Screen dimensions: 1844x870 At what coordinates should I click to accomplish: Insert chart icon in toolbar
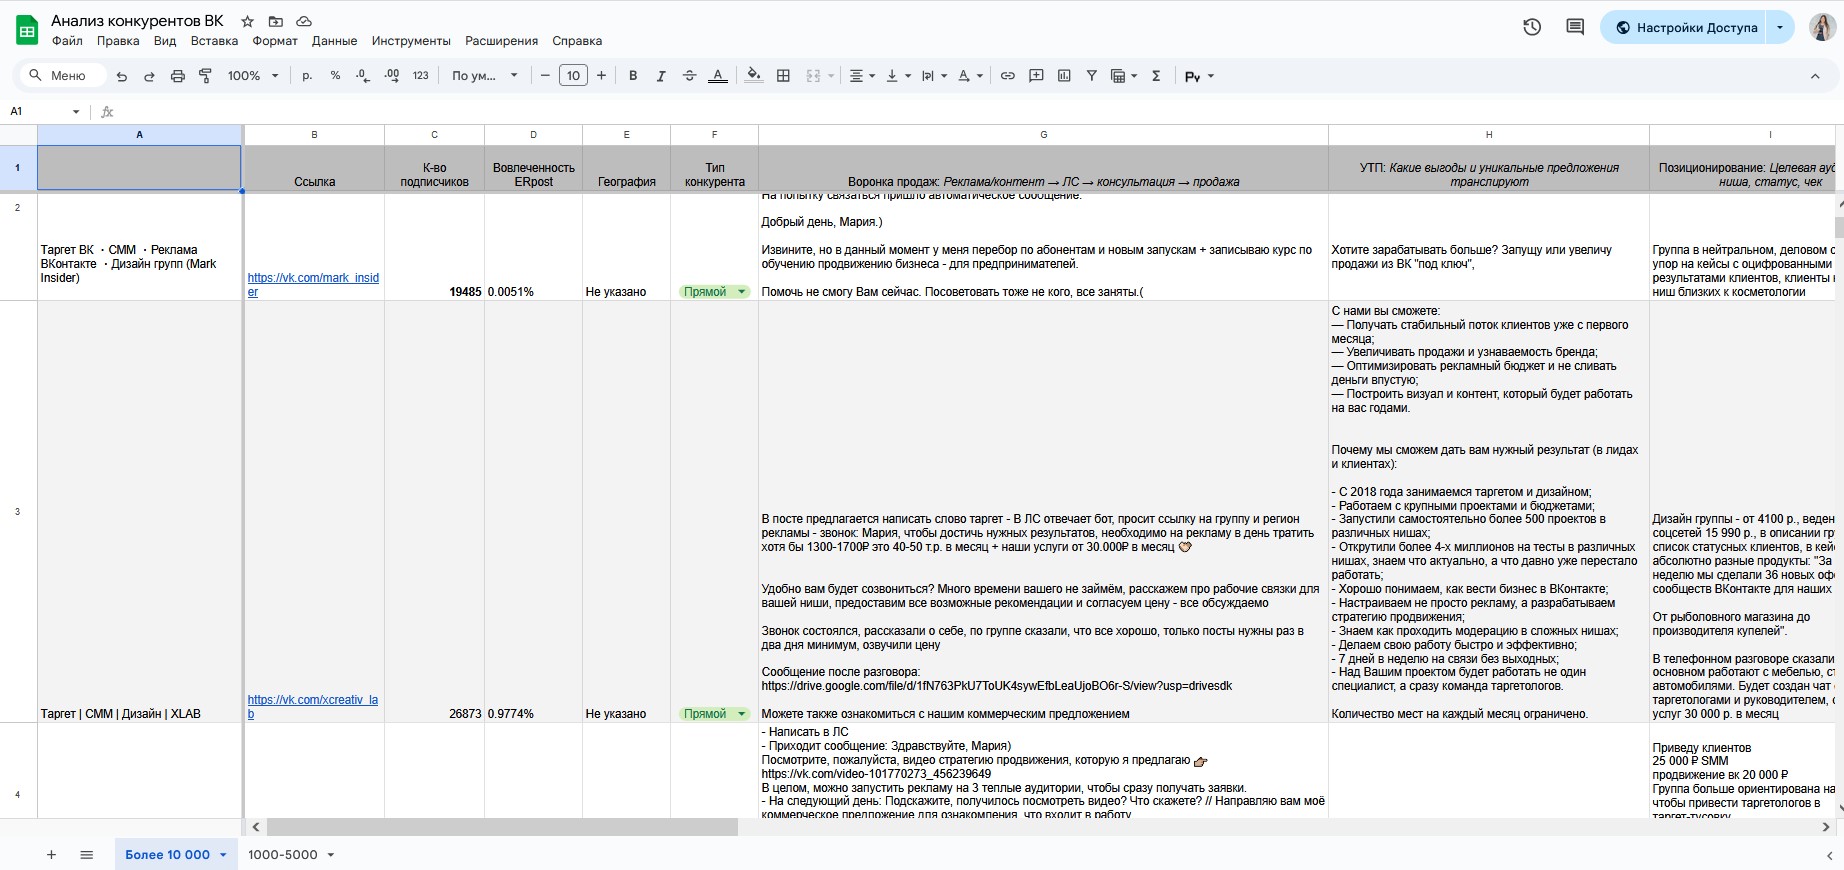[1064, 76]
